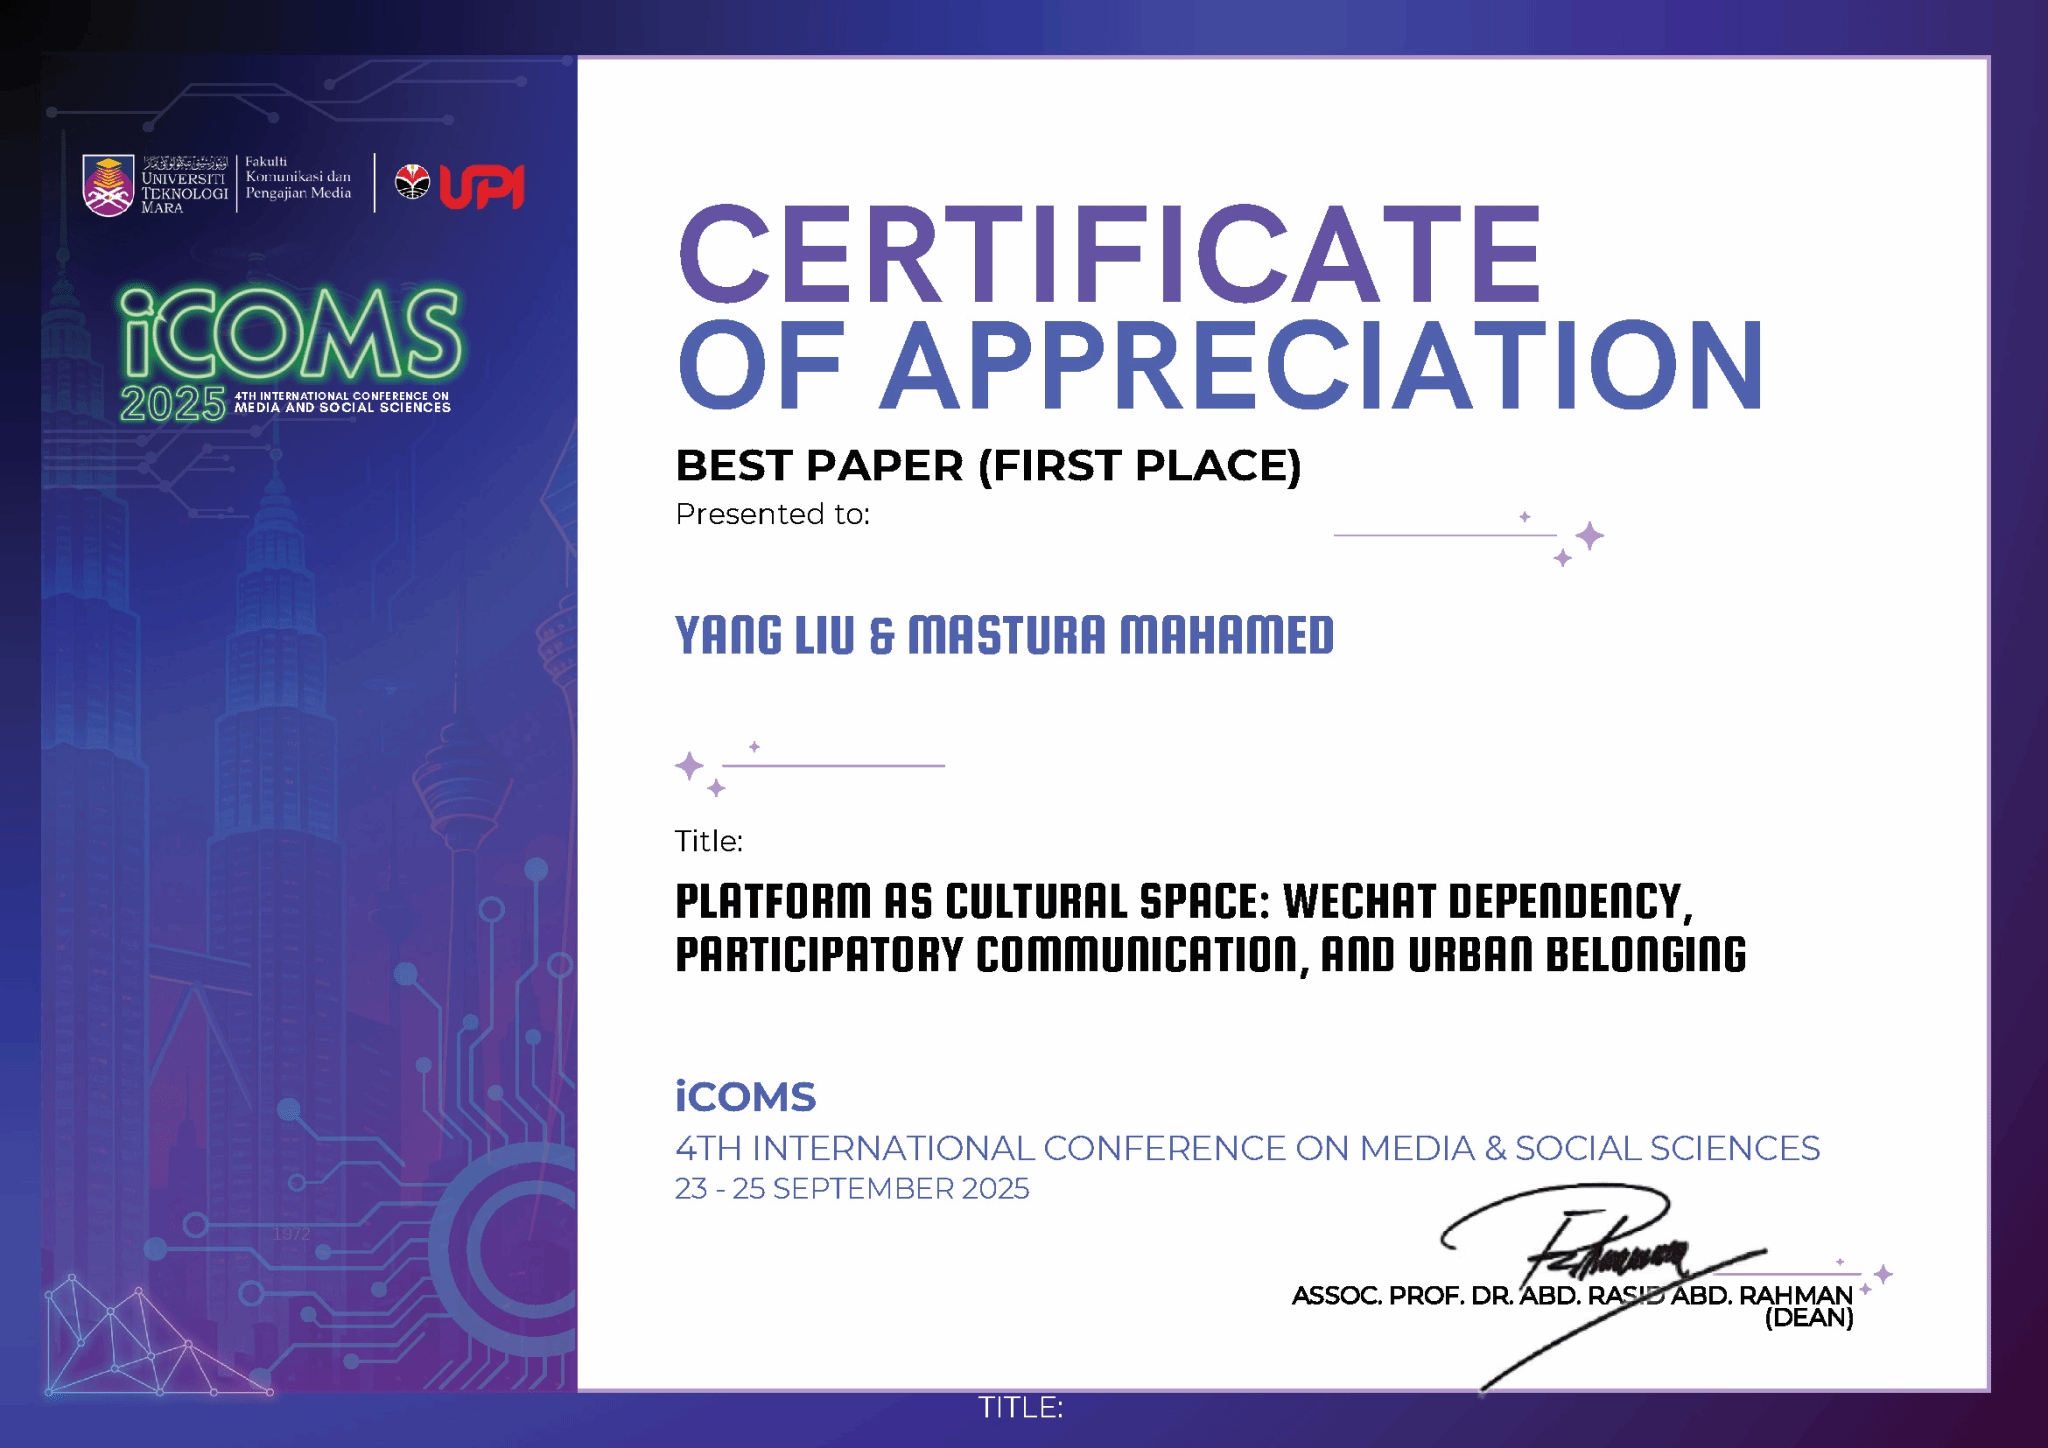Click BEST PAPER (FIRST PLACE) text

(988, 466)
